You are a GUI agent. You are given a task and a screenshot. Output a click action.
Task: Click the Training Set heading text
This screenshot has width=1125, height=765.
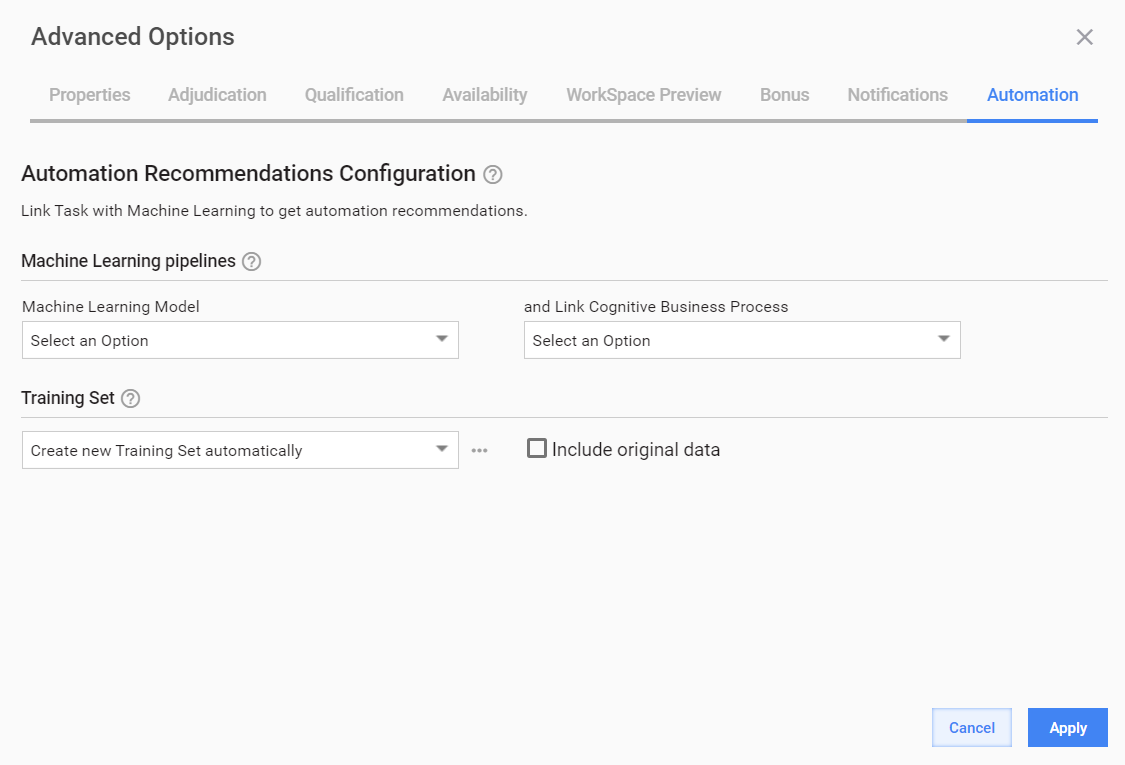point(68,398)
